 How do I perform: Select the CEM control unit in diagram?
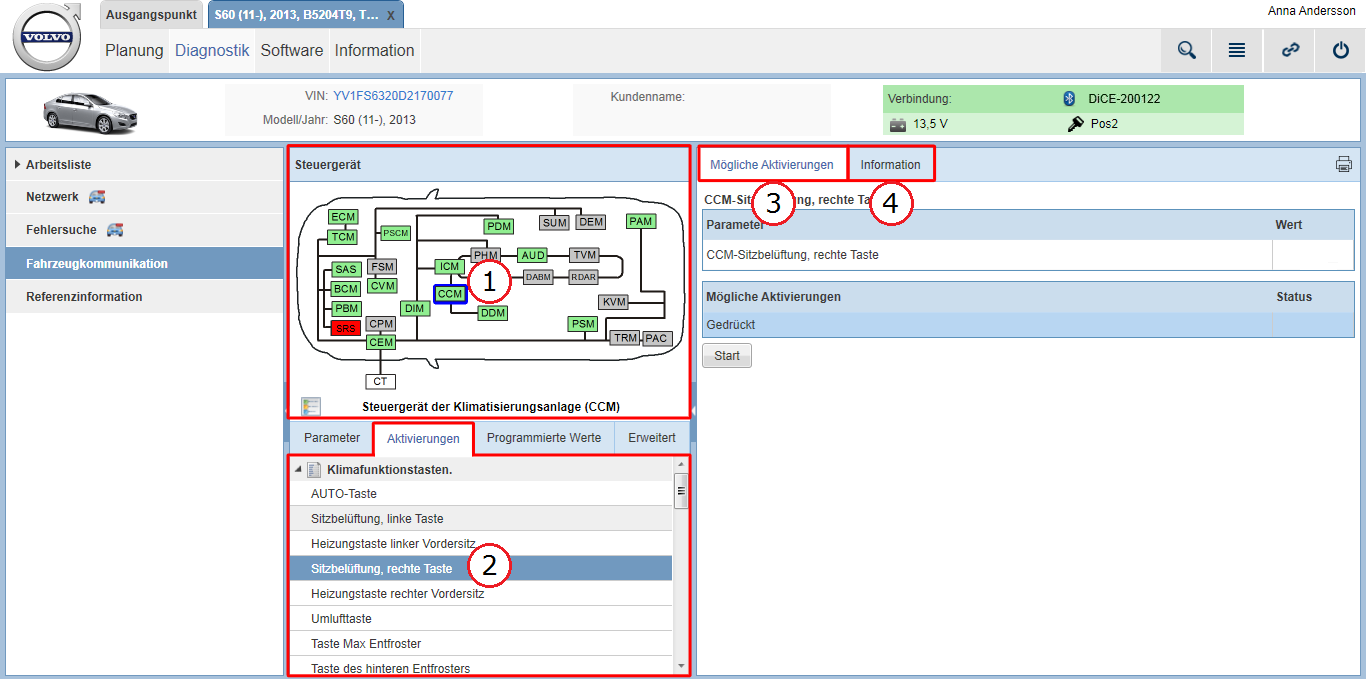[381, 342]
